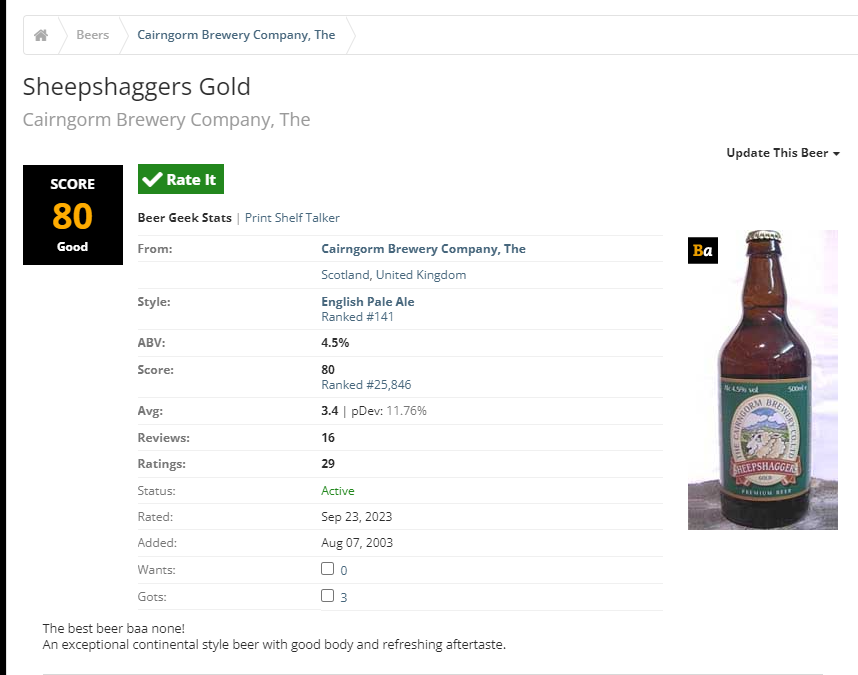Click the pDev value 11.76%
858x675 pixels.
tap(407, 411)
